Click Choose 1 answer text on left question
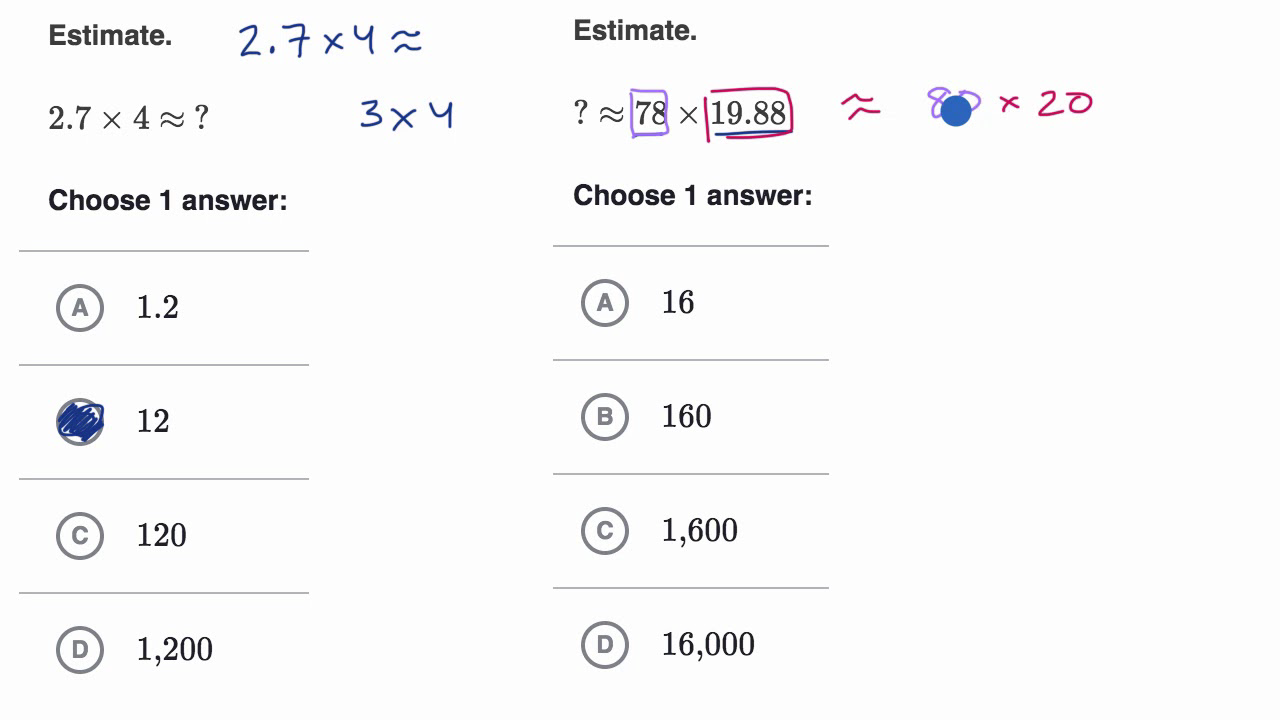Image resolution: width=1280 pixels, height=720 pixels. [166, 200]
